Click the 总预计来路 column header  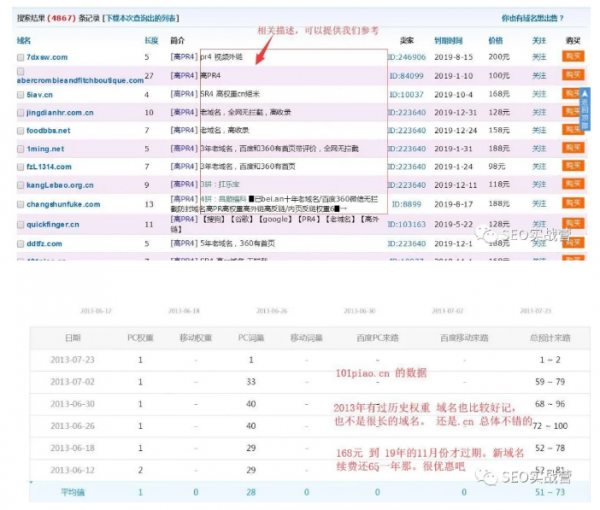pos(550,338)
